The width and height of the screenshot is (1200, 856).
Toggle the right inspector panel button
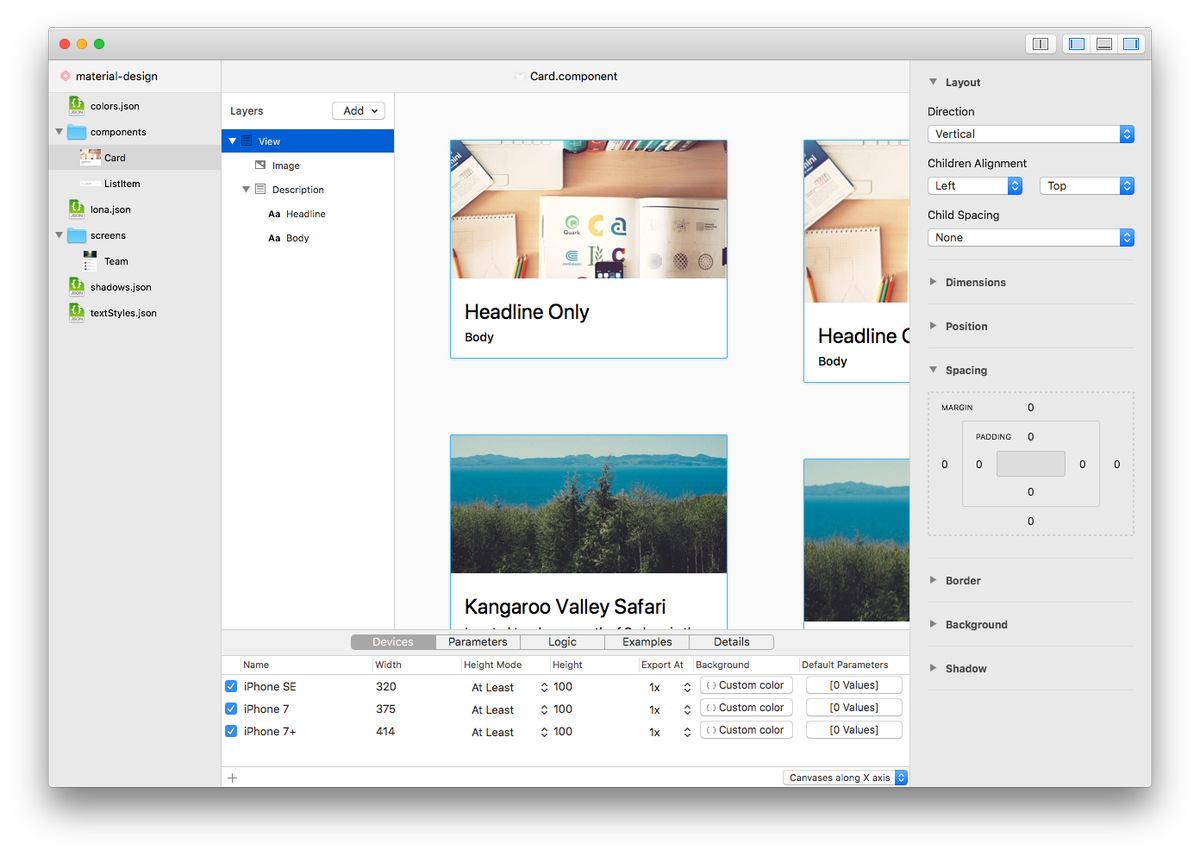[1131, 44]
